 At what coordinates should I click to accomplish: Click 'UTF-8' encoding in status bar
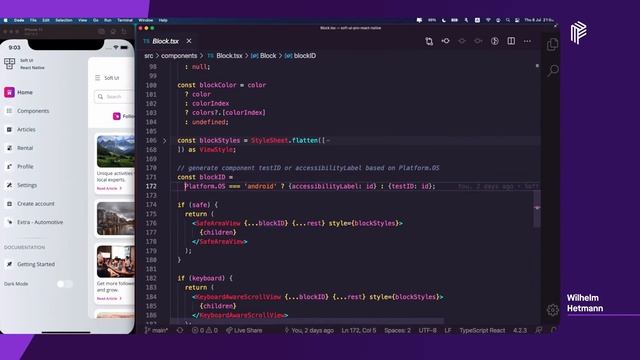pyautogui.click(x=427, y=330)
